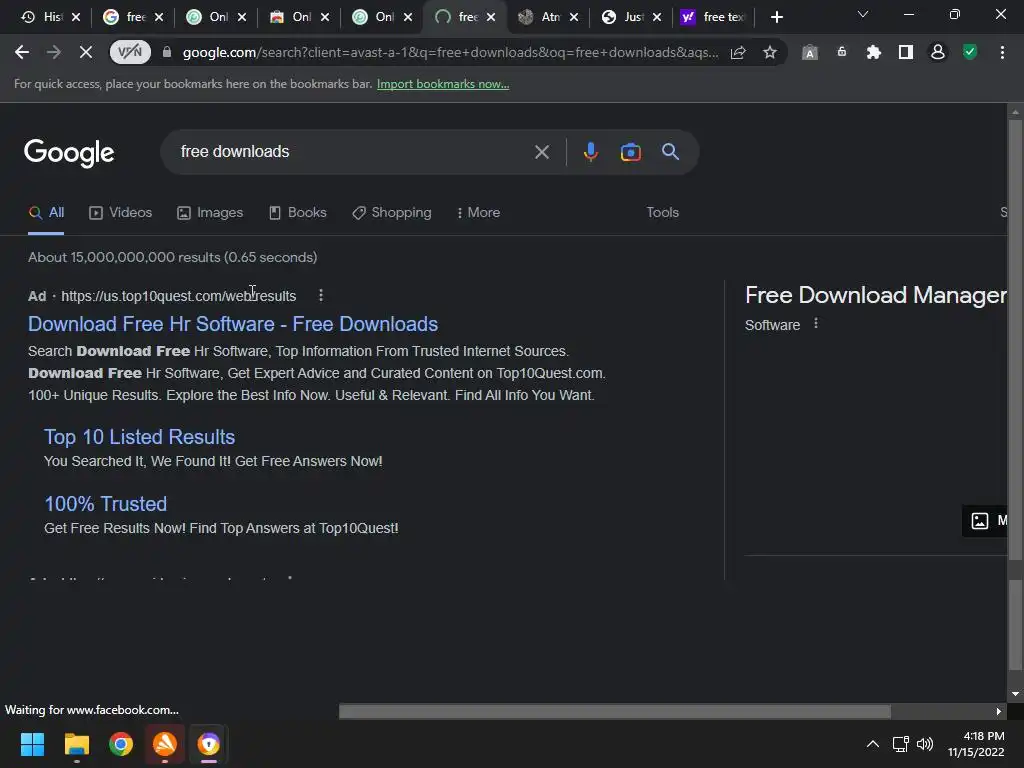Open the '100% Trusted' sitelink

pos(106,504)
